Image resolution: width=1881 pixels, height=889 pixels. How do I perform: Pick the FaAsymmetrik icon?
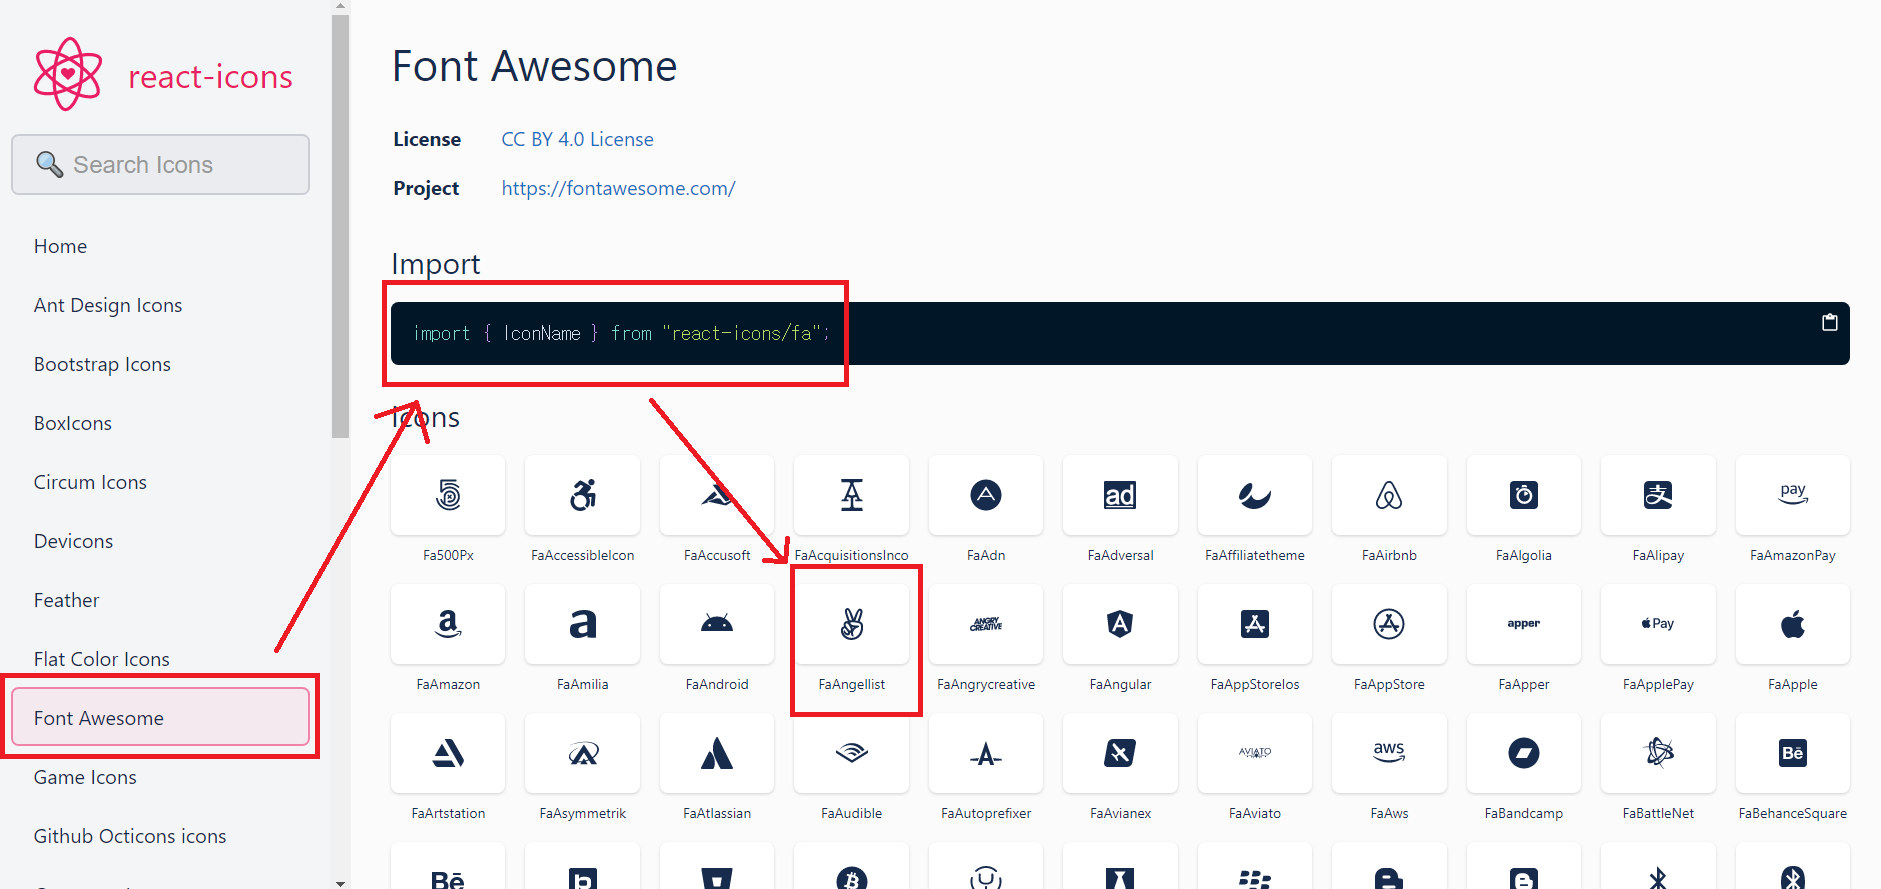coord(583,753)
